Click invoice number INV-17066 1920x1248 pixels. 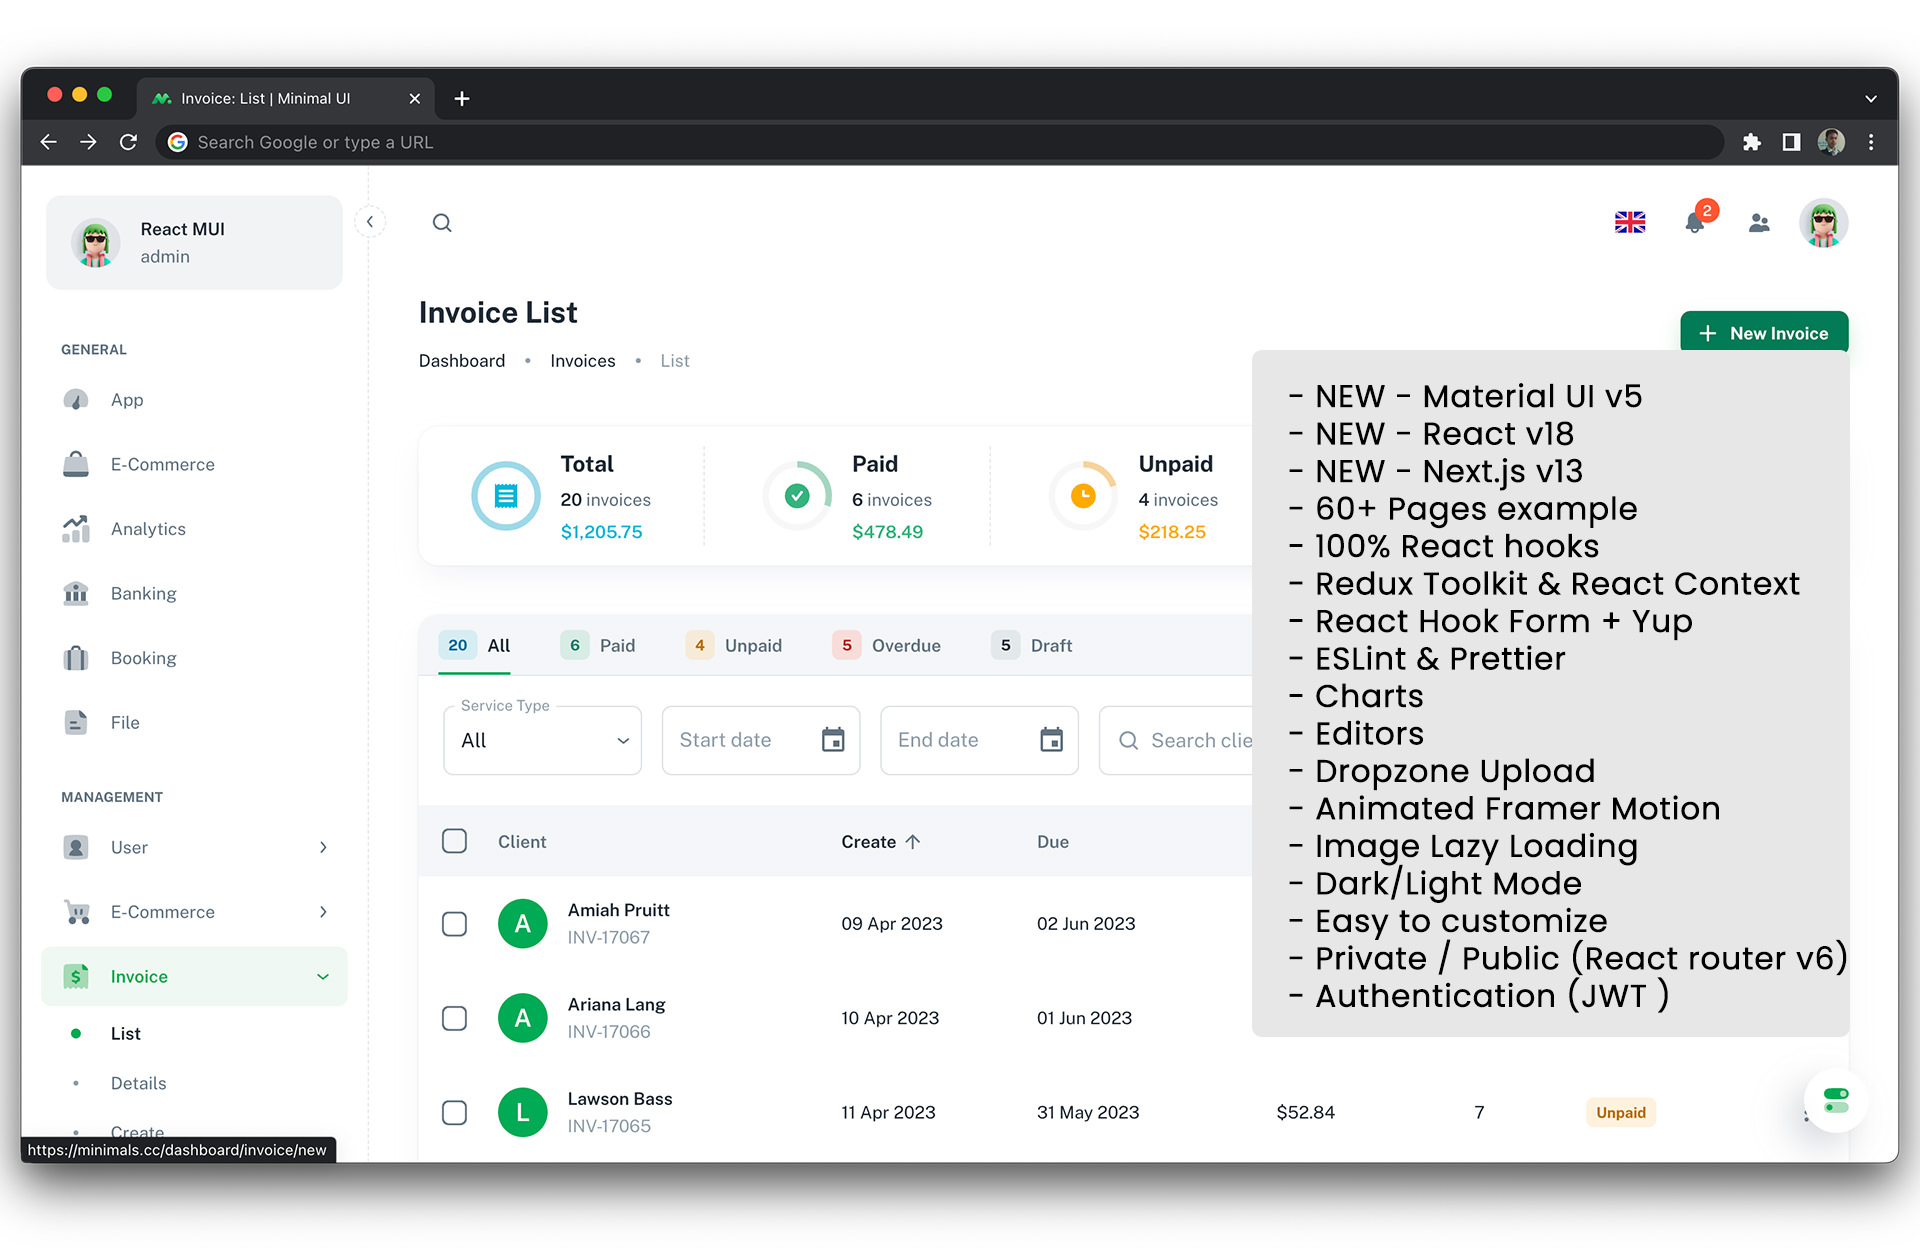[609, 1032]
